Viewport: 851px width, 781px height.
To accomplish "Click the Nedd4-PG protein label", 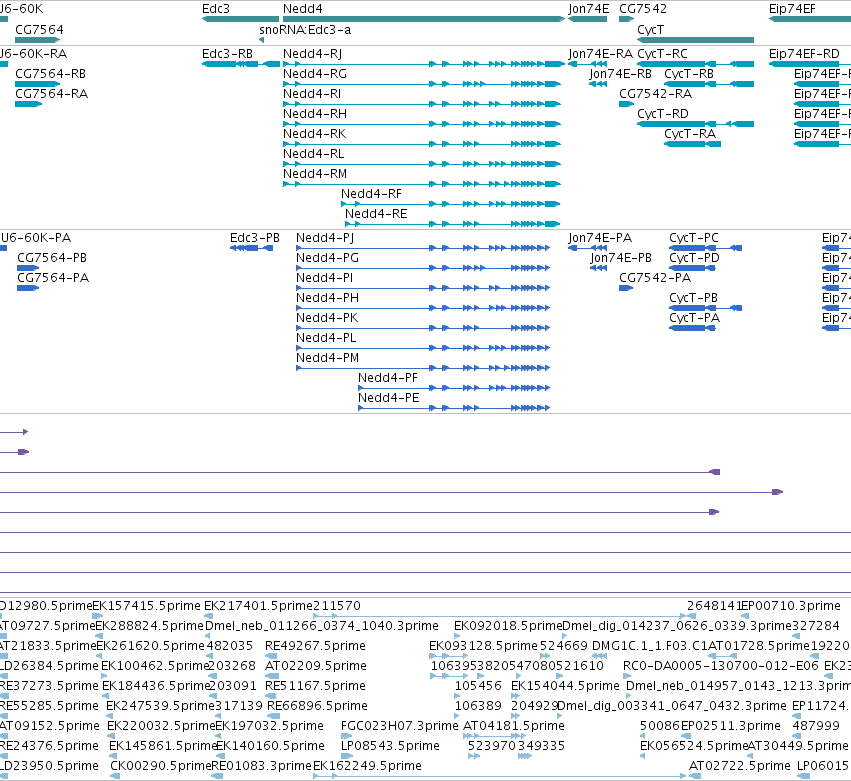I will point(327,258).
